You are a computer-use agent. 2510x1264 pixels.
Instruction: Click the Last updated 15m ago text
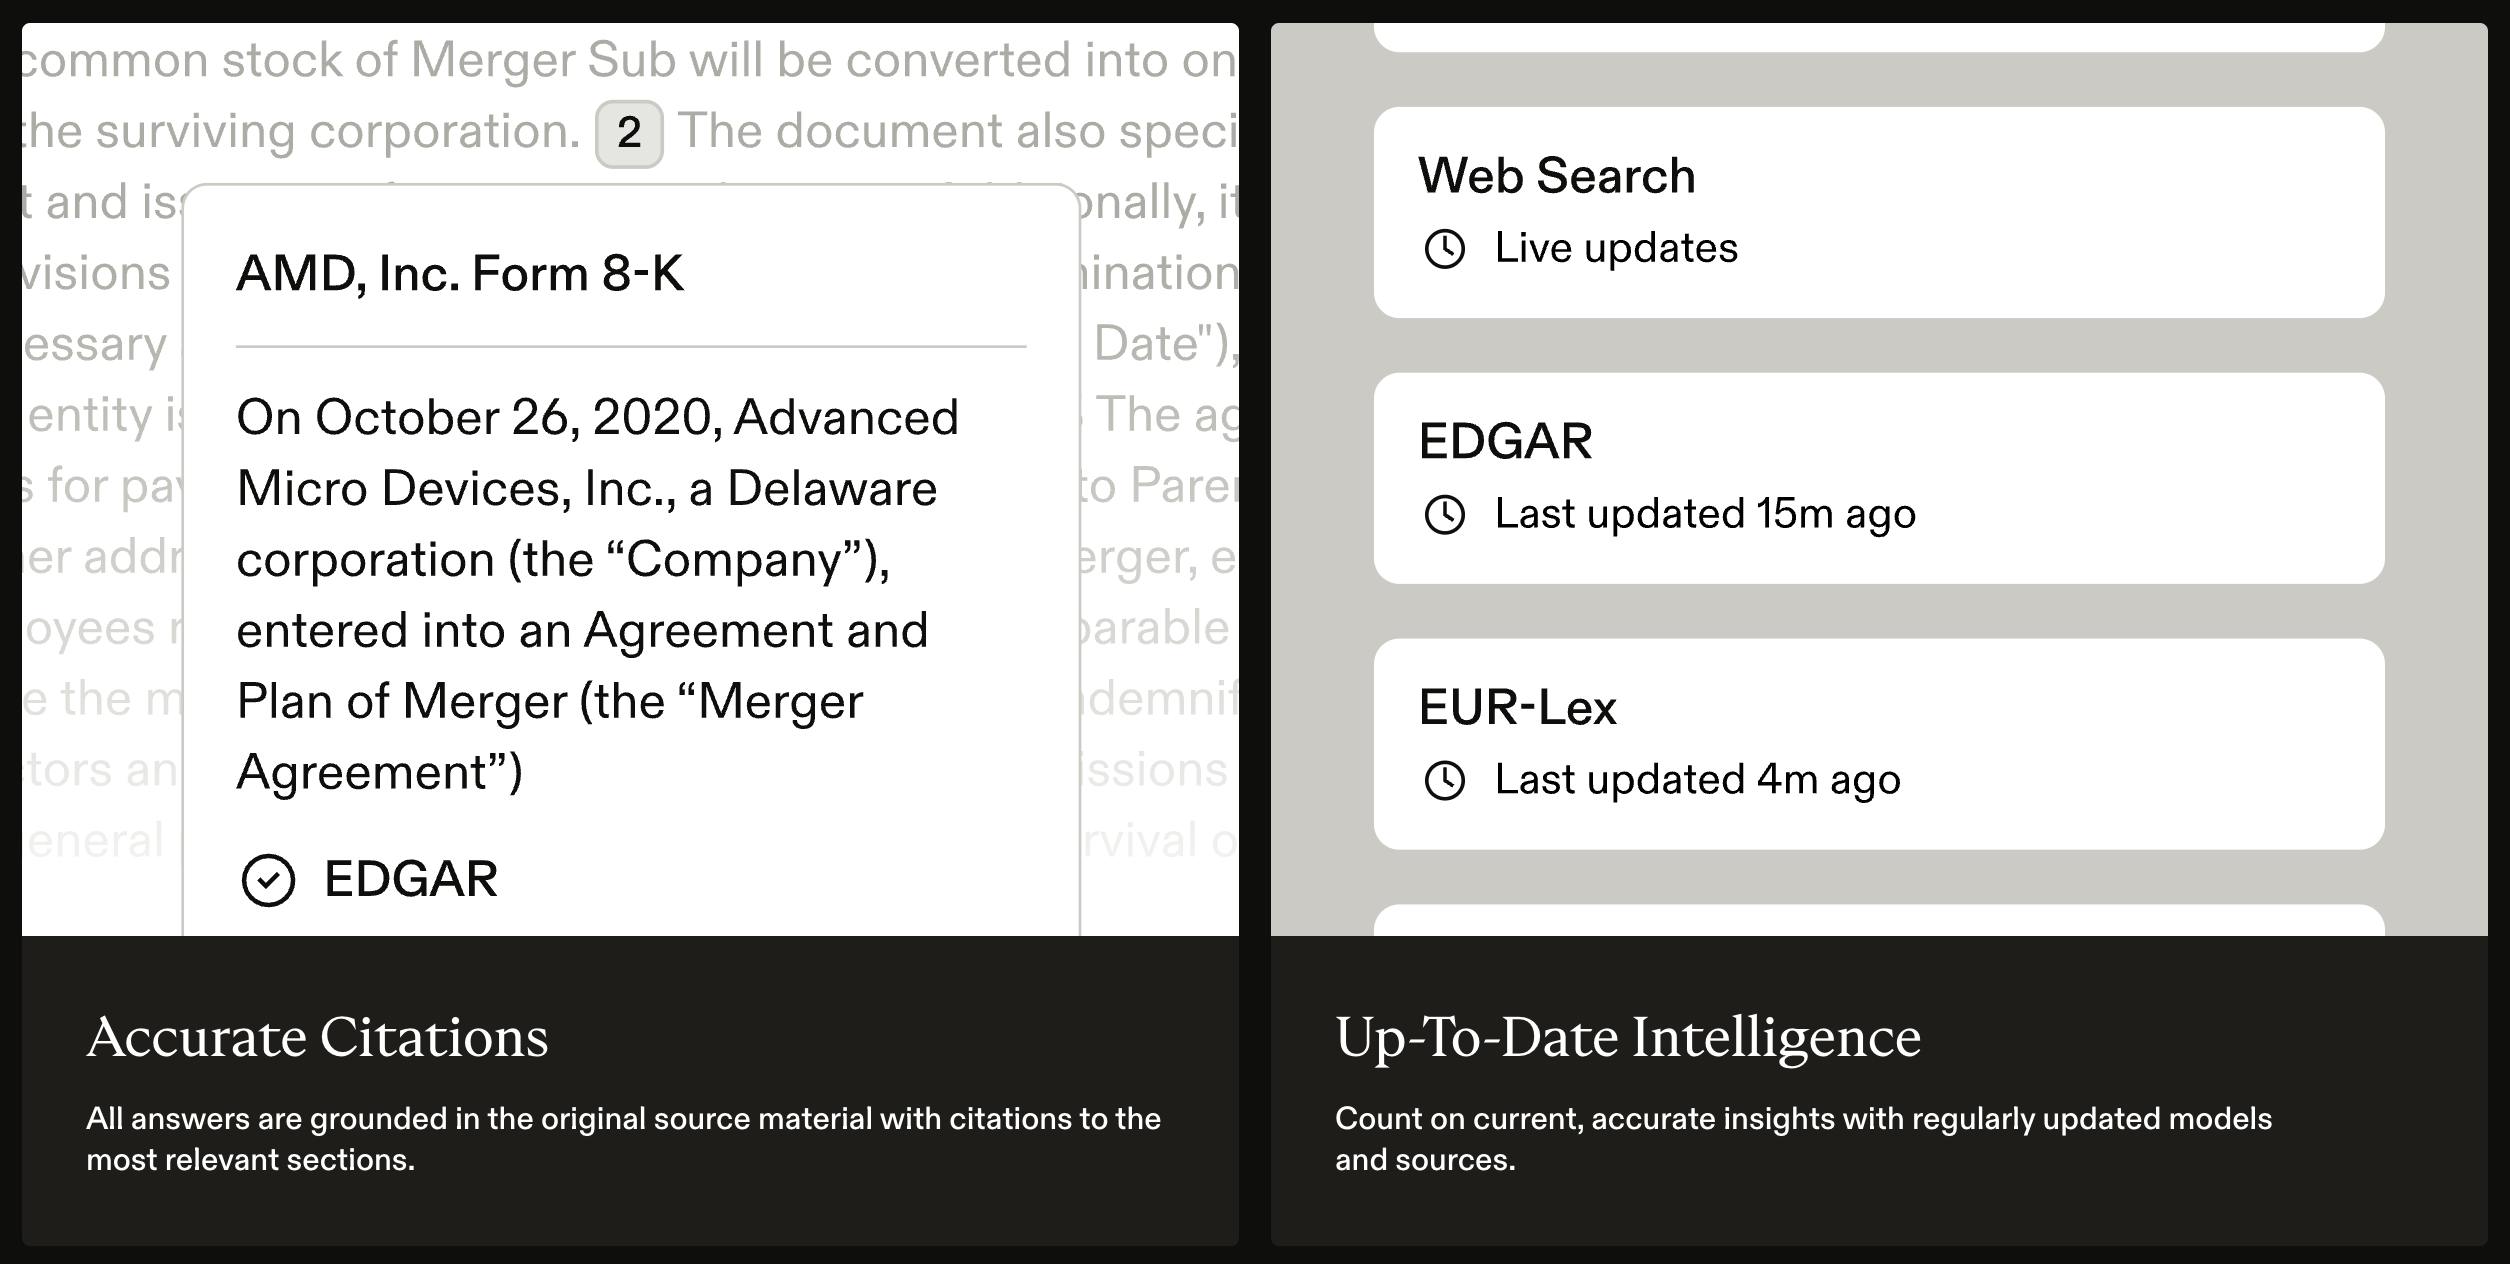[x=1705, y=514]
